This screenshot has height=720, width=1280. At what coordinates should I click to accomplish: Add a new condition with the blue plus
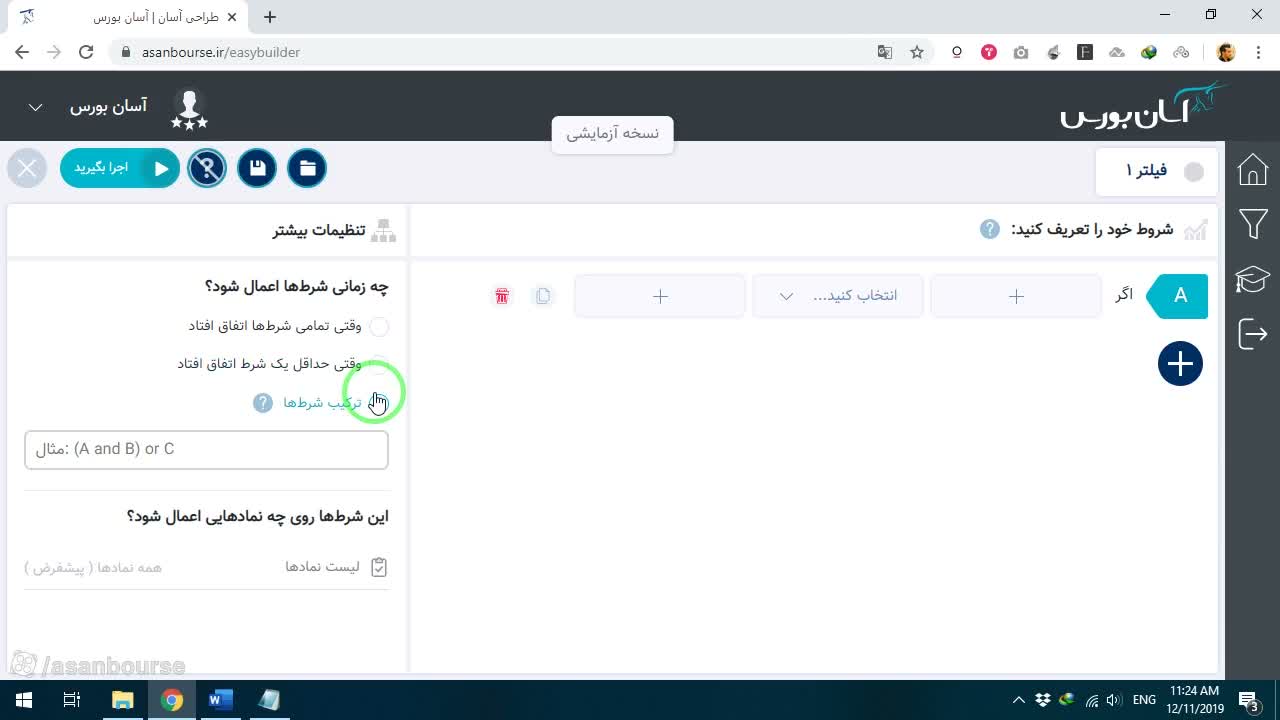(1180, 364)
